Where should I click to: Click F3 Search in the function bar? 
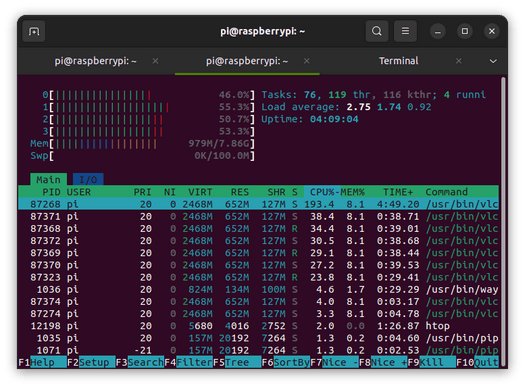(x=140, y=362)
